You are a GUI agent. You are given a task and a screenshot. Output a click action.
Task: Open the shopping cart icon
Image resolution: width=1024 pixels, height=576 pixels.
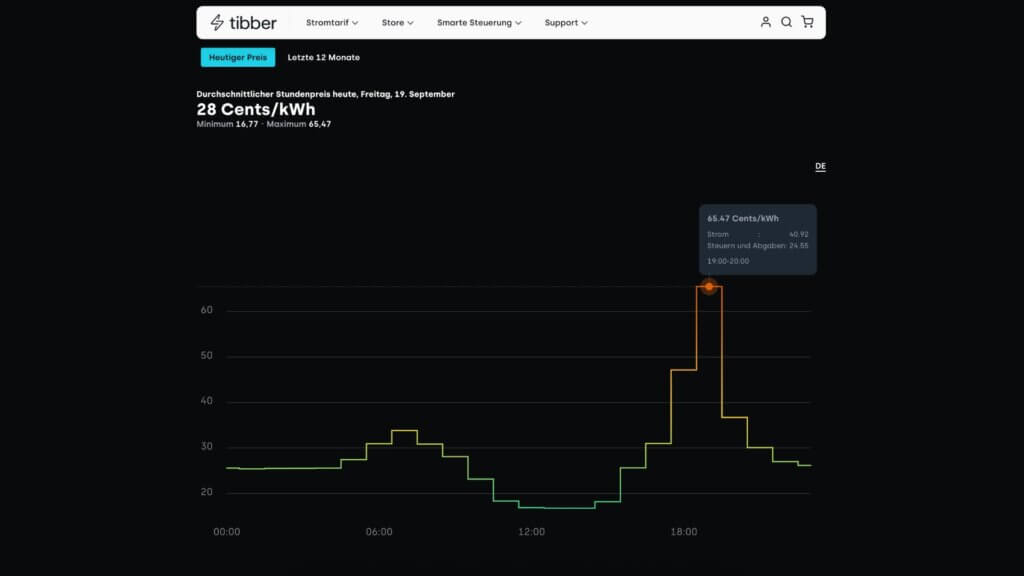point(807,22)
